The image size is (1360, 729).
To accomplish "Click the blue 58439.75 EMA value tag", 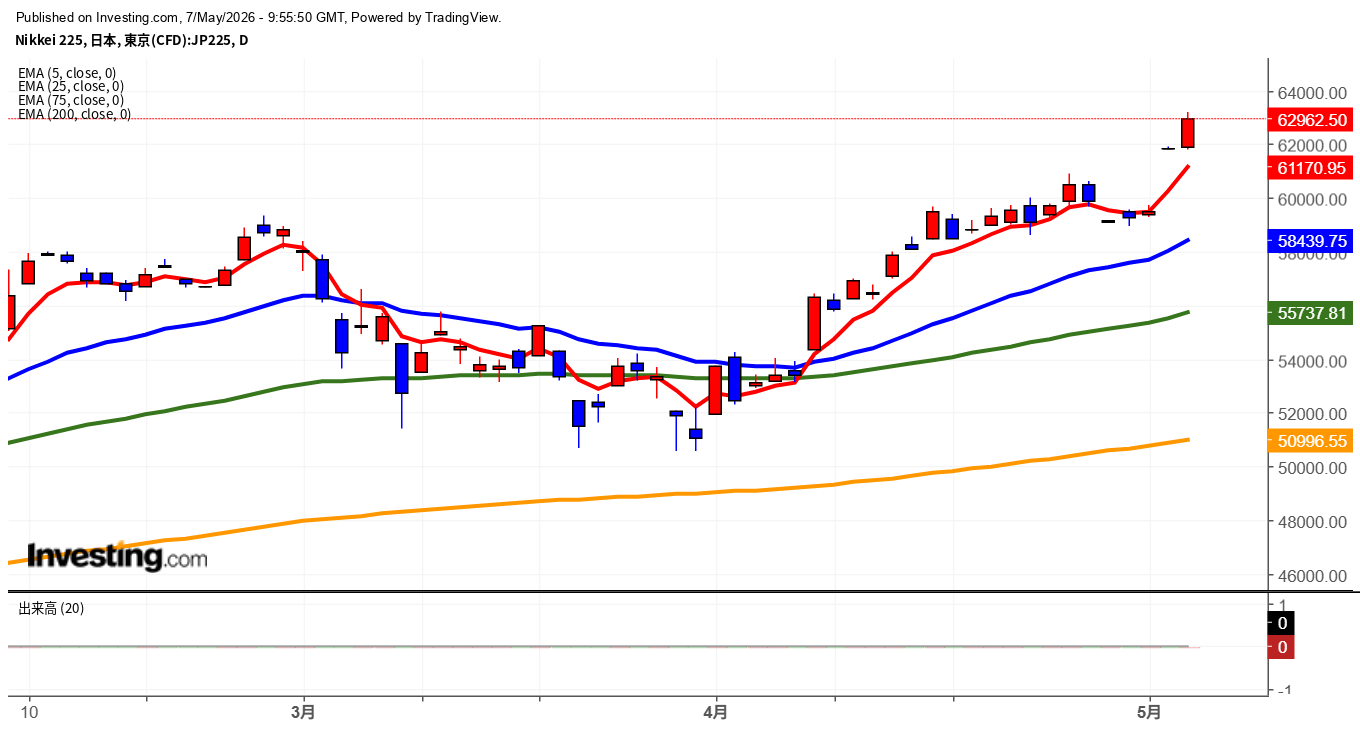I will click(x=1311, y=241).
